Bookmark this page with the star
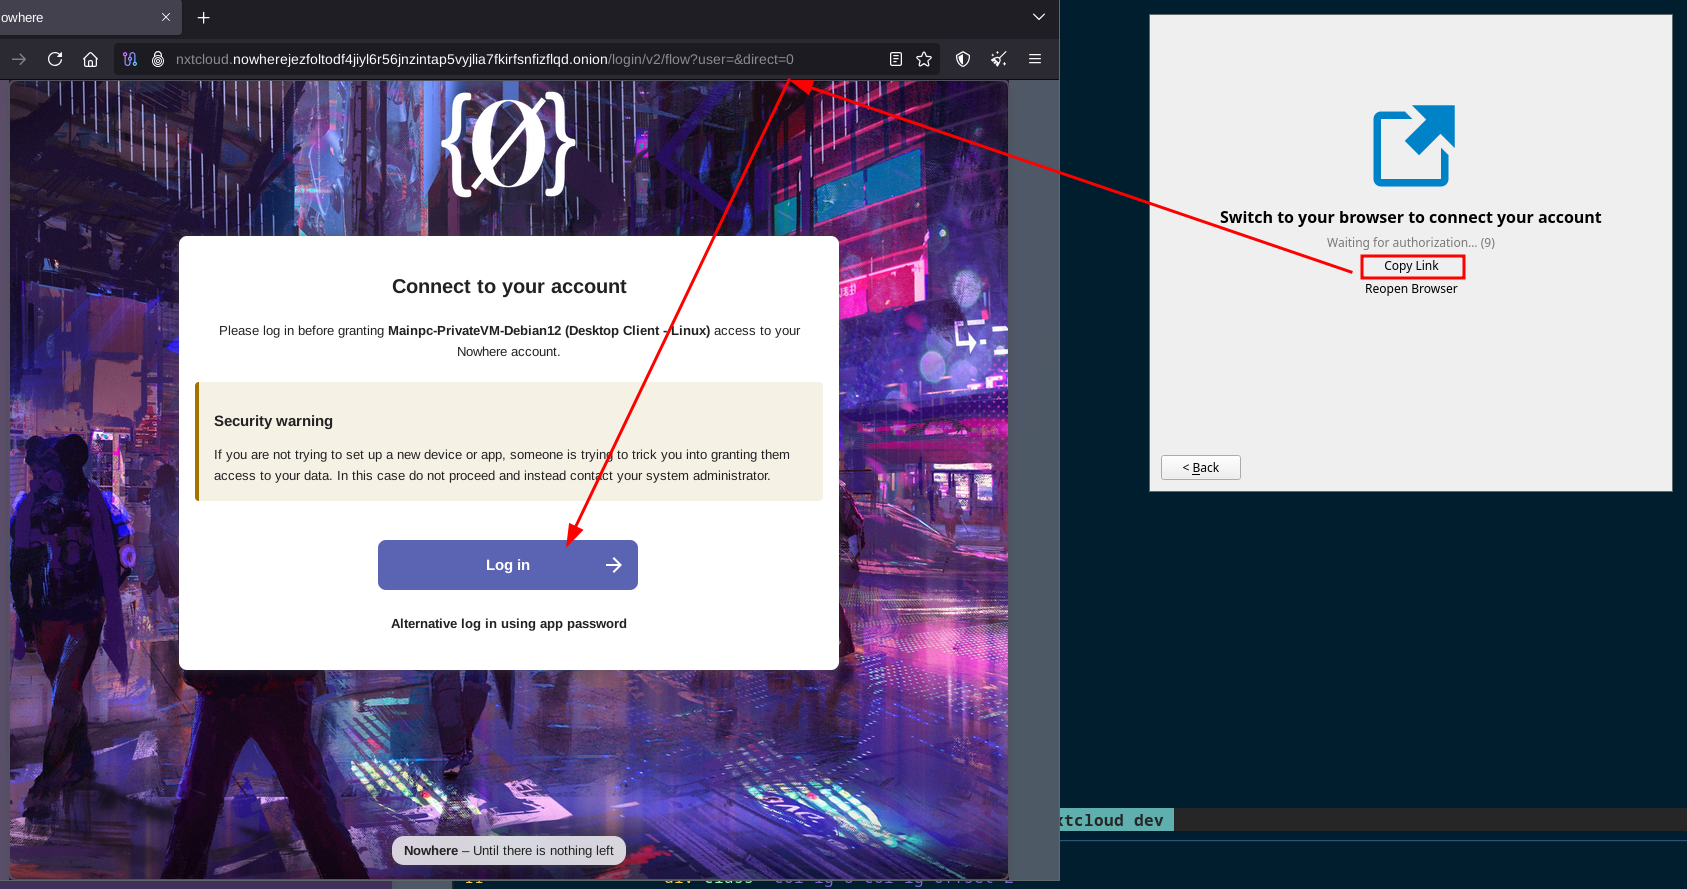Screen dimensions: 1687x889 pos(924,59)
